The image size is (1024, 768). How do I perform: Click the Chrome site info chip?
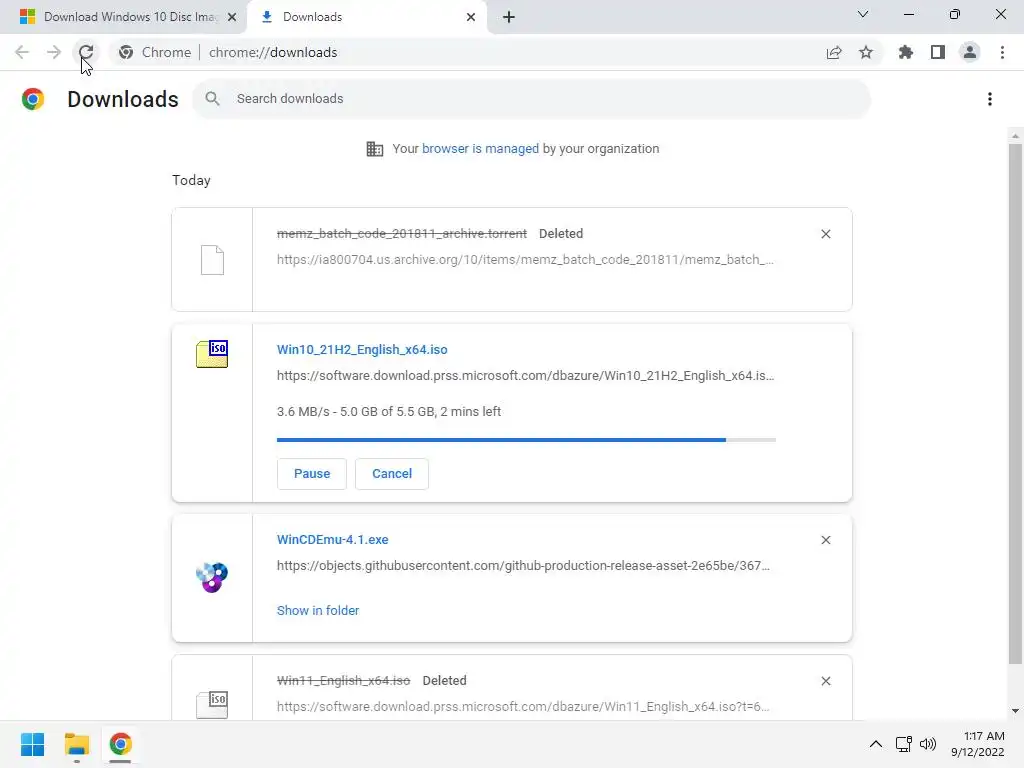coord(155,52)
